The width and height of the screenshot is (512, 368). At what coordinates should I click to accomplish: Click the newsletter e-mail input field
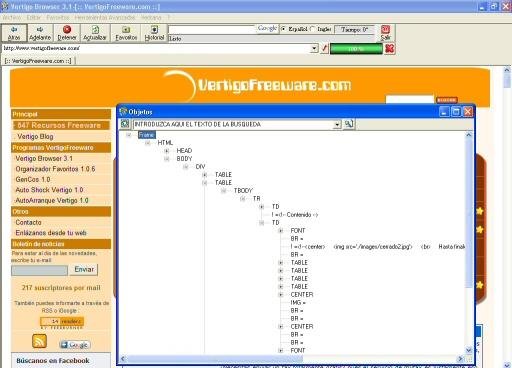coord(39,270)
